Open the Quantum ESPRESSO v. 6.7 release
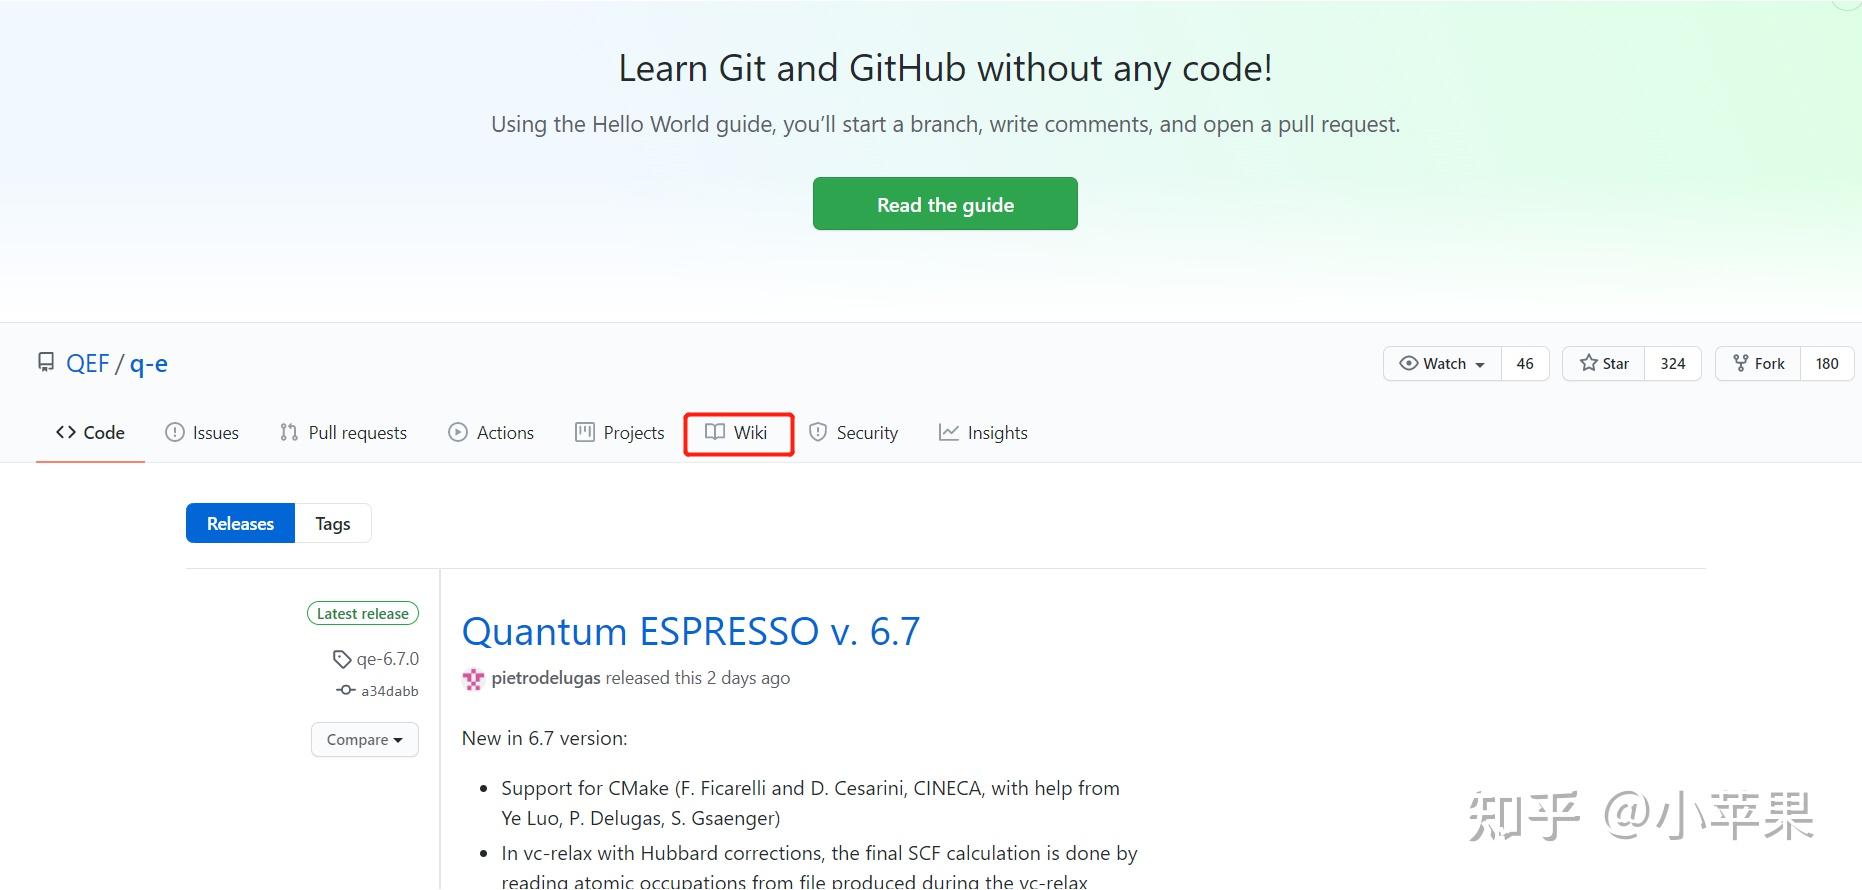 point(691,631)
